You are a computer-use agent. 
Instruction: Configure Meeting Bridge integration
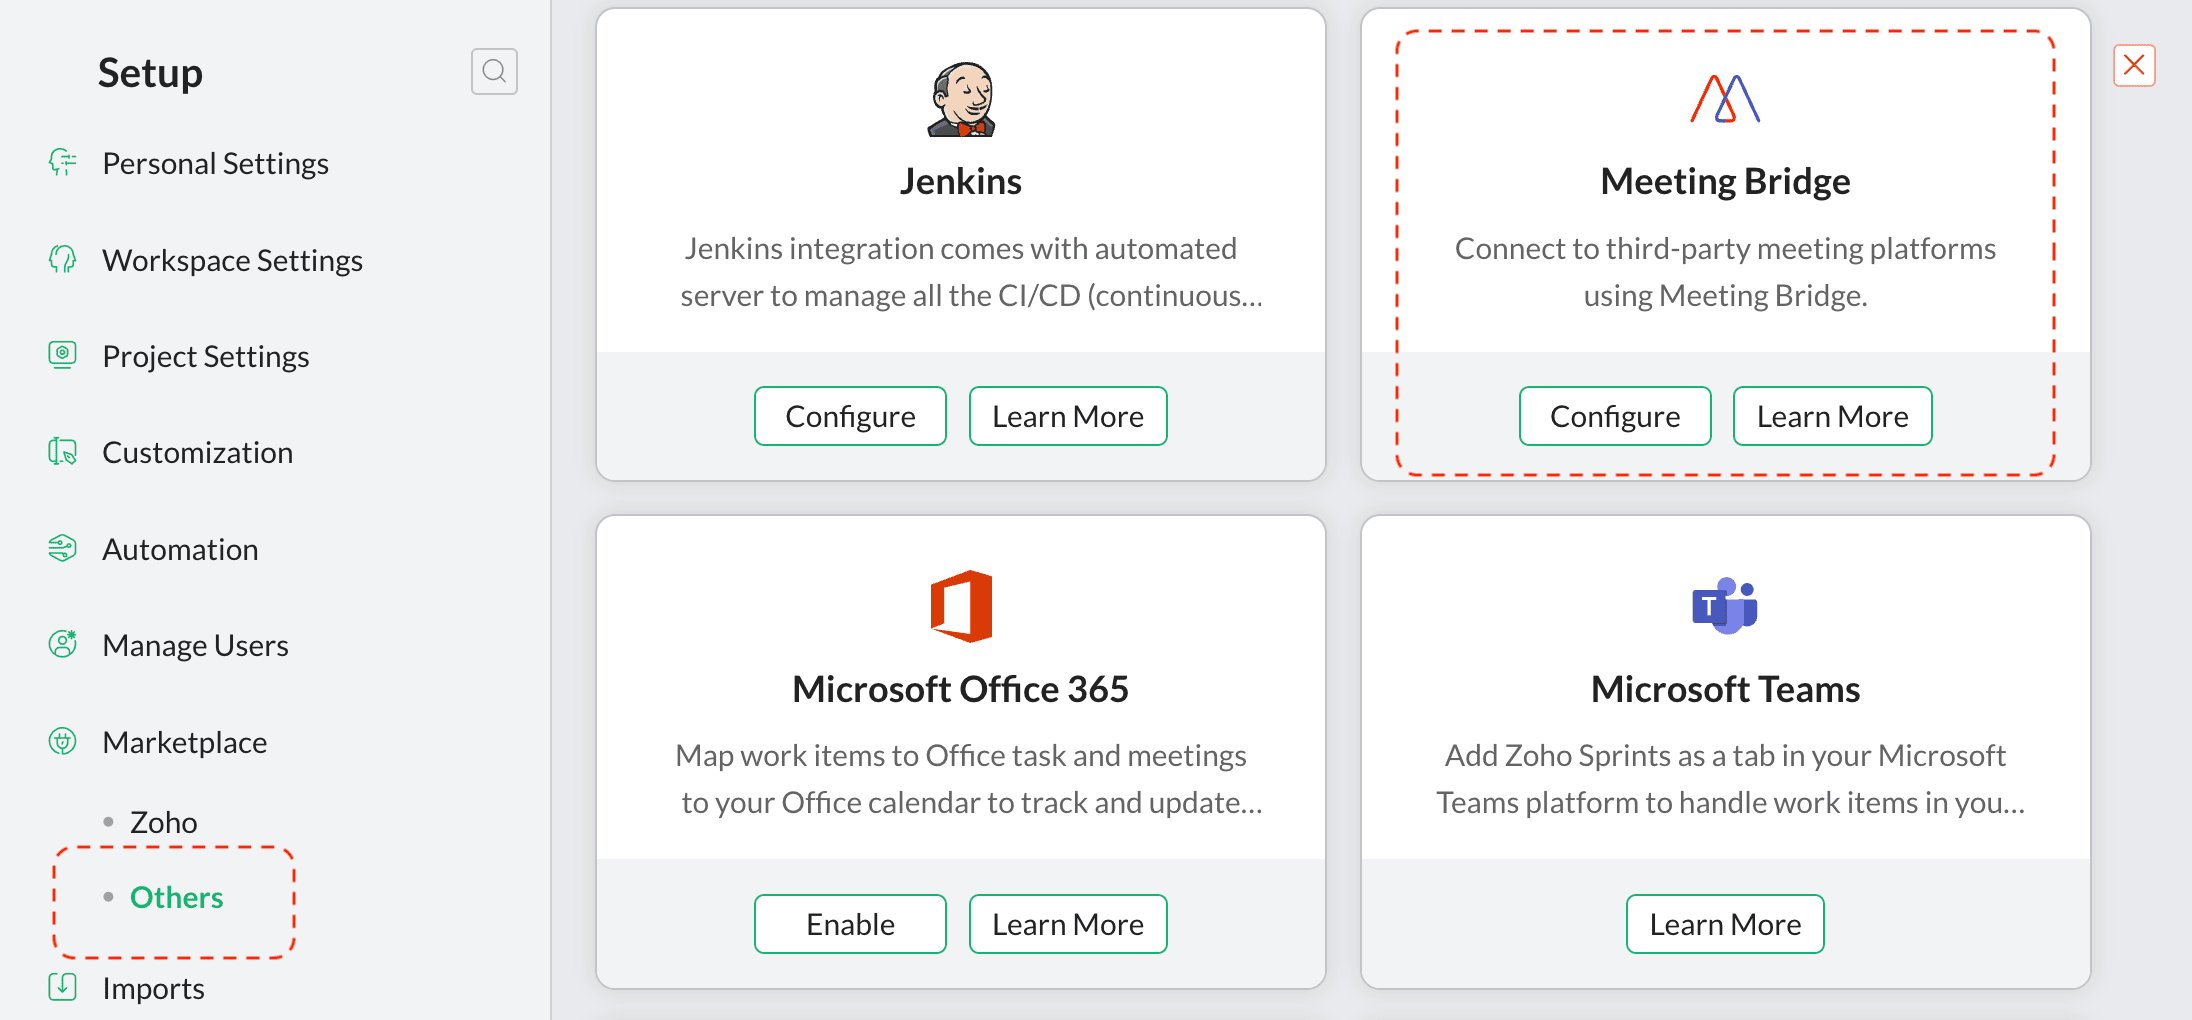(x=1615, y=416)
